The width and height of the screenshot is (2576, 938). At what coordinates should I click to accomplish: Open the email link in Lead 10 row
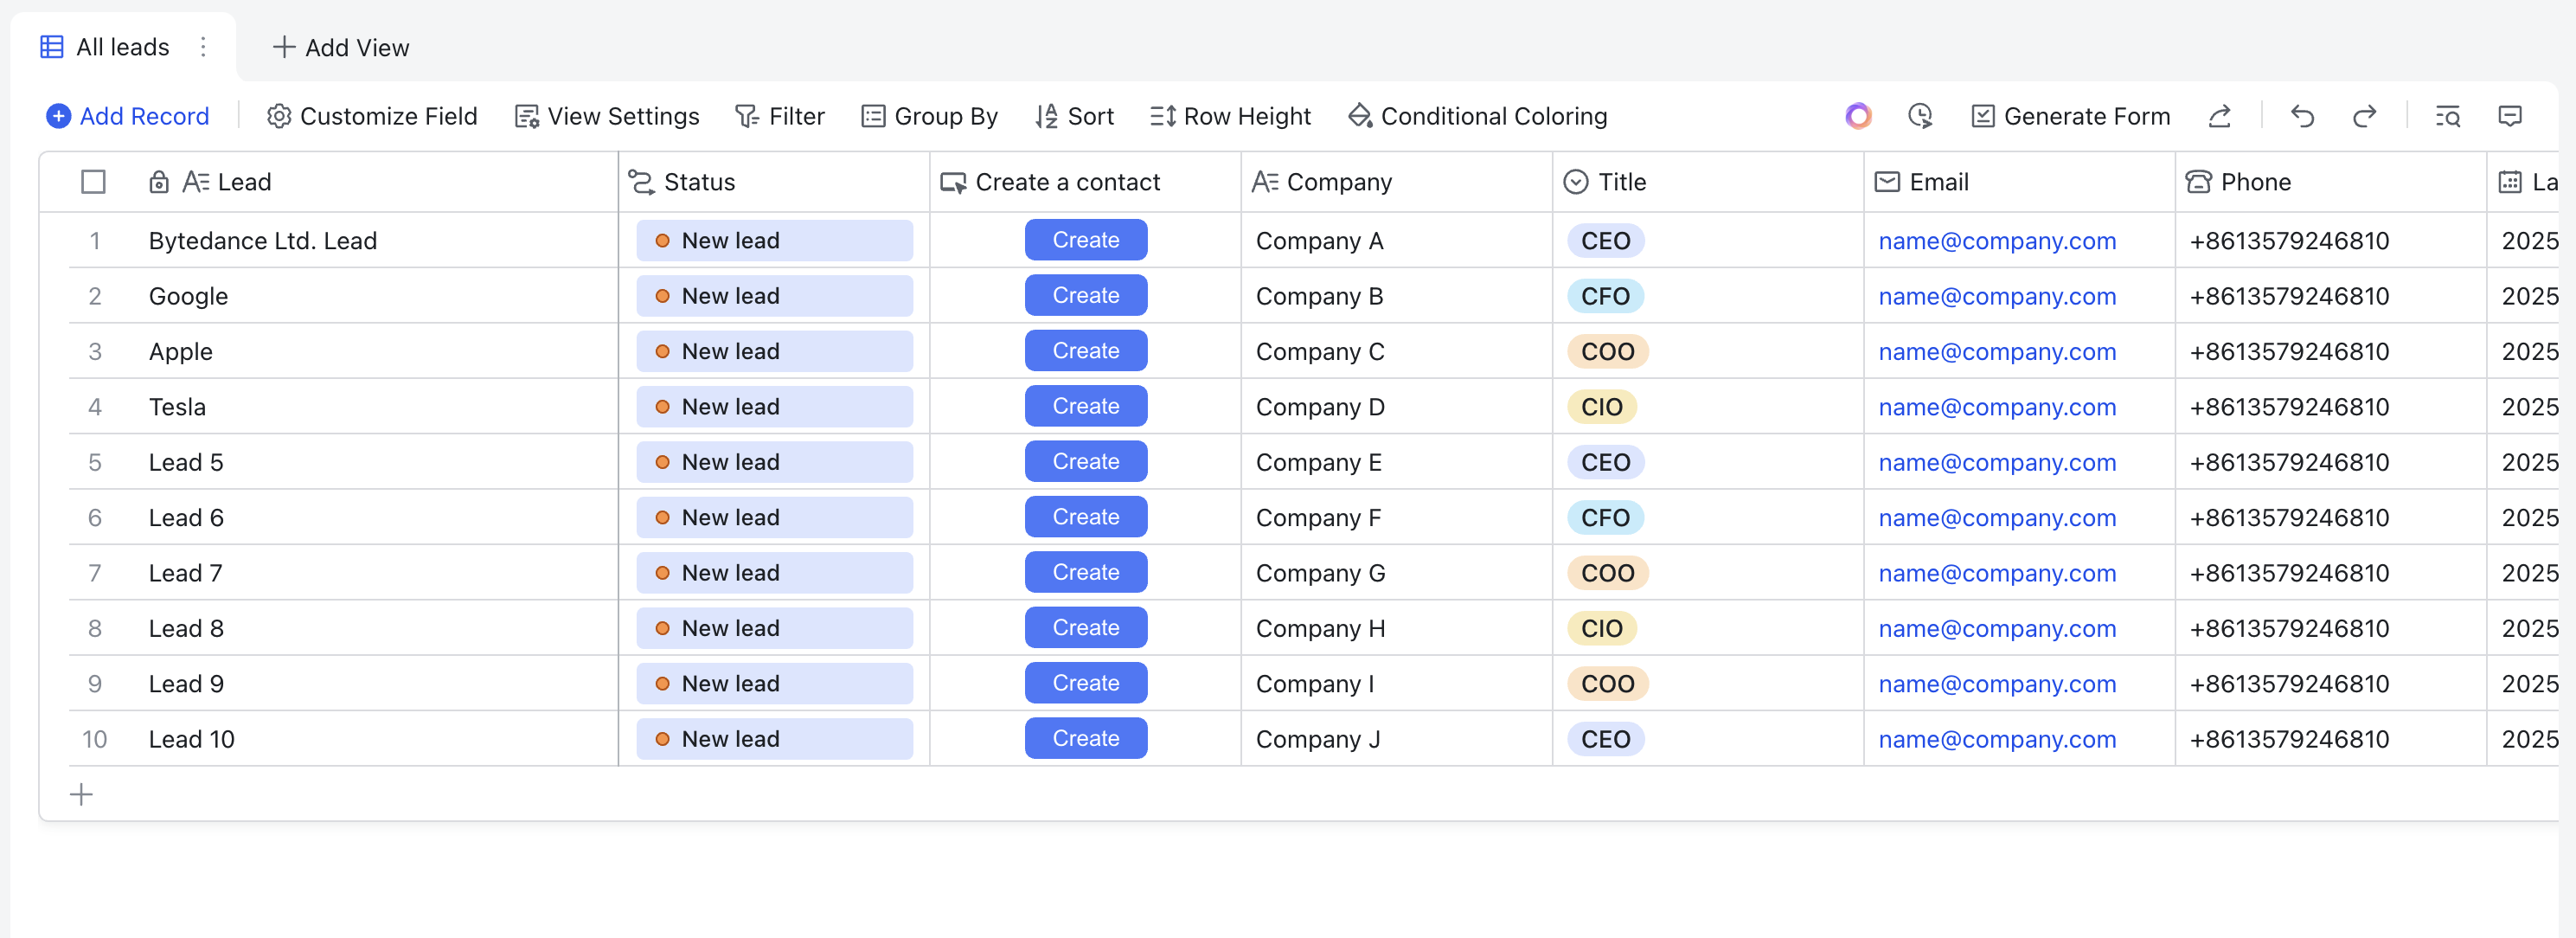click(x=1996, y=739)
